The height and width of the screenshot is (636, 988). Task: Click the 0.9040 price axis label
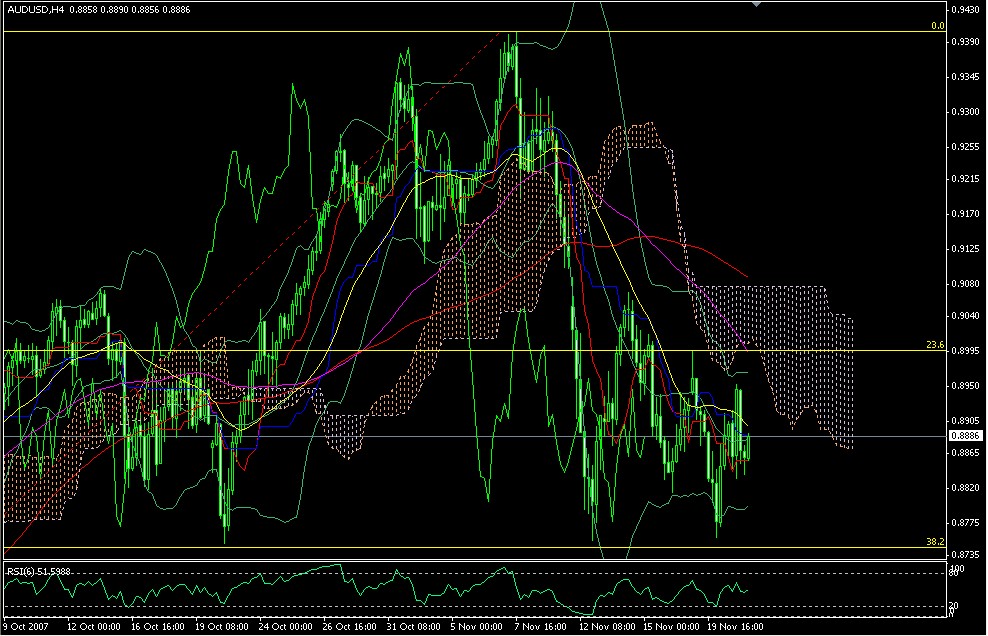click(x=965, y=316)
